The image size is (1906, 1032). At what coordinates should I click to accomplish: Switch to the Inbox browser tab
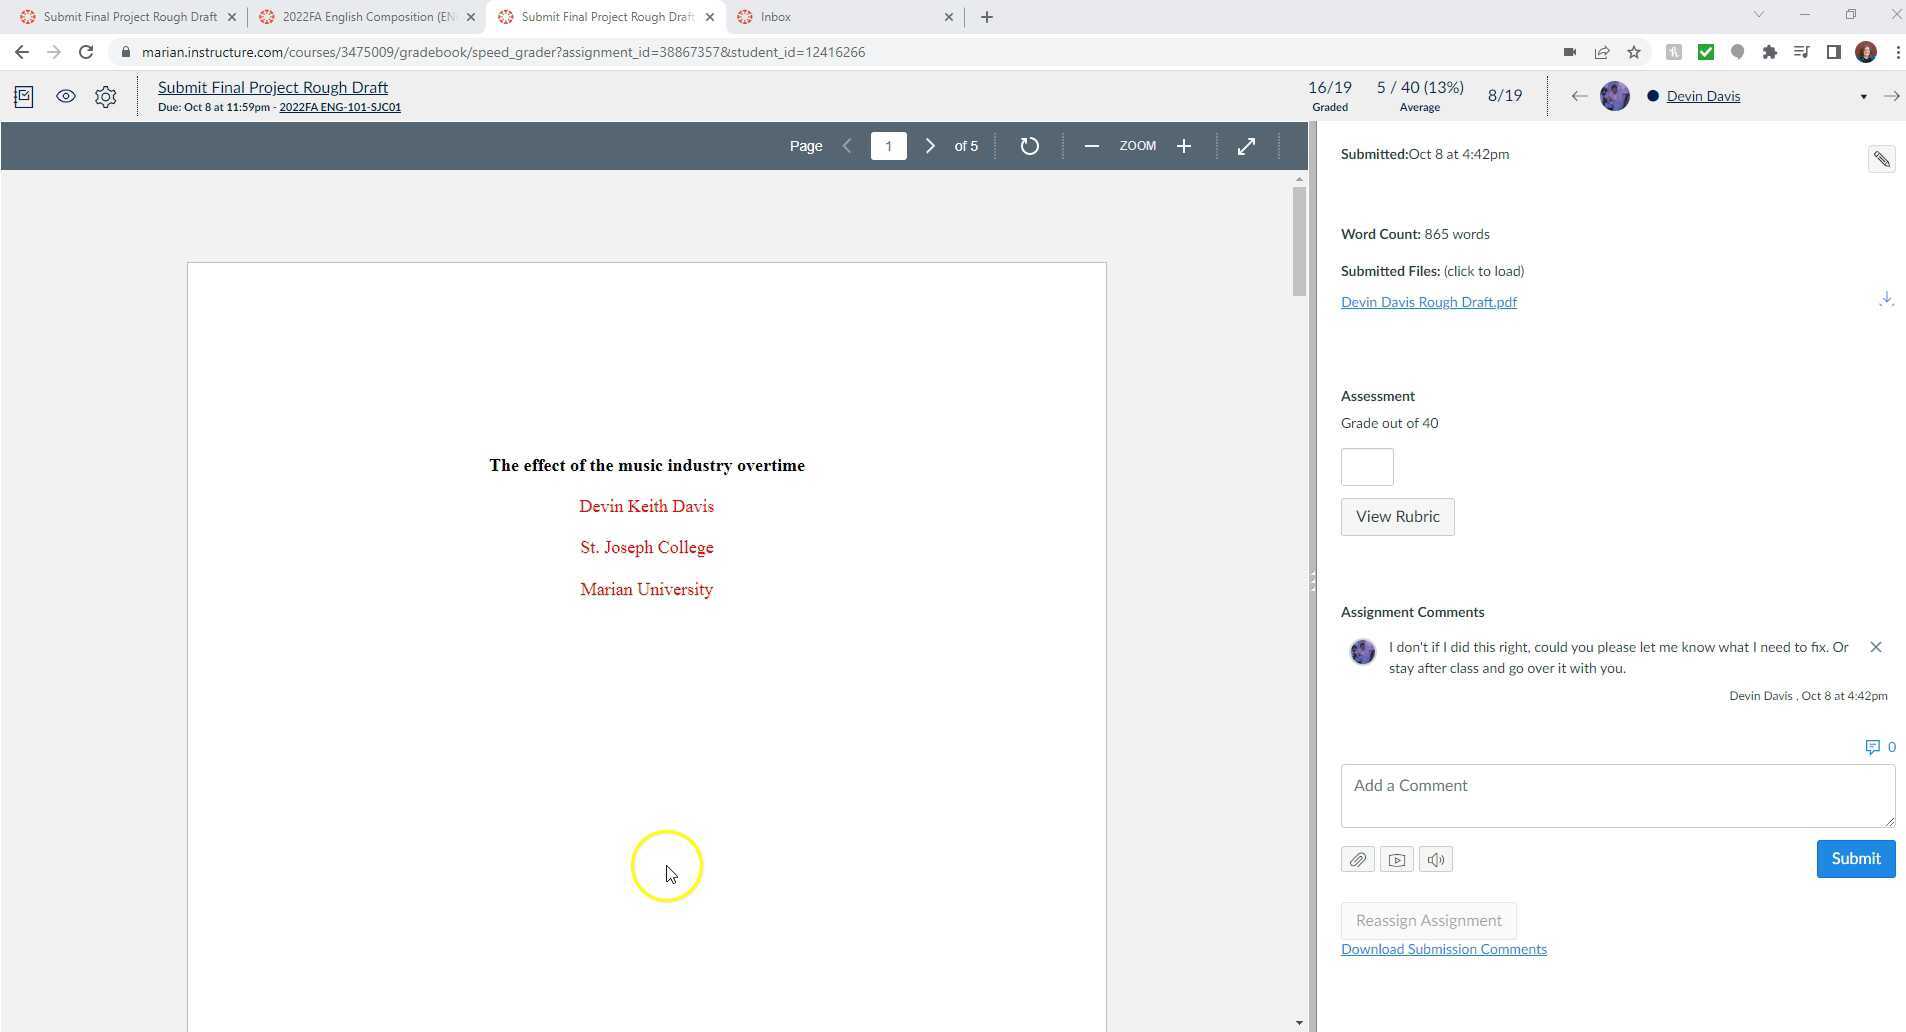tap(776, 17)
